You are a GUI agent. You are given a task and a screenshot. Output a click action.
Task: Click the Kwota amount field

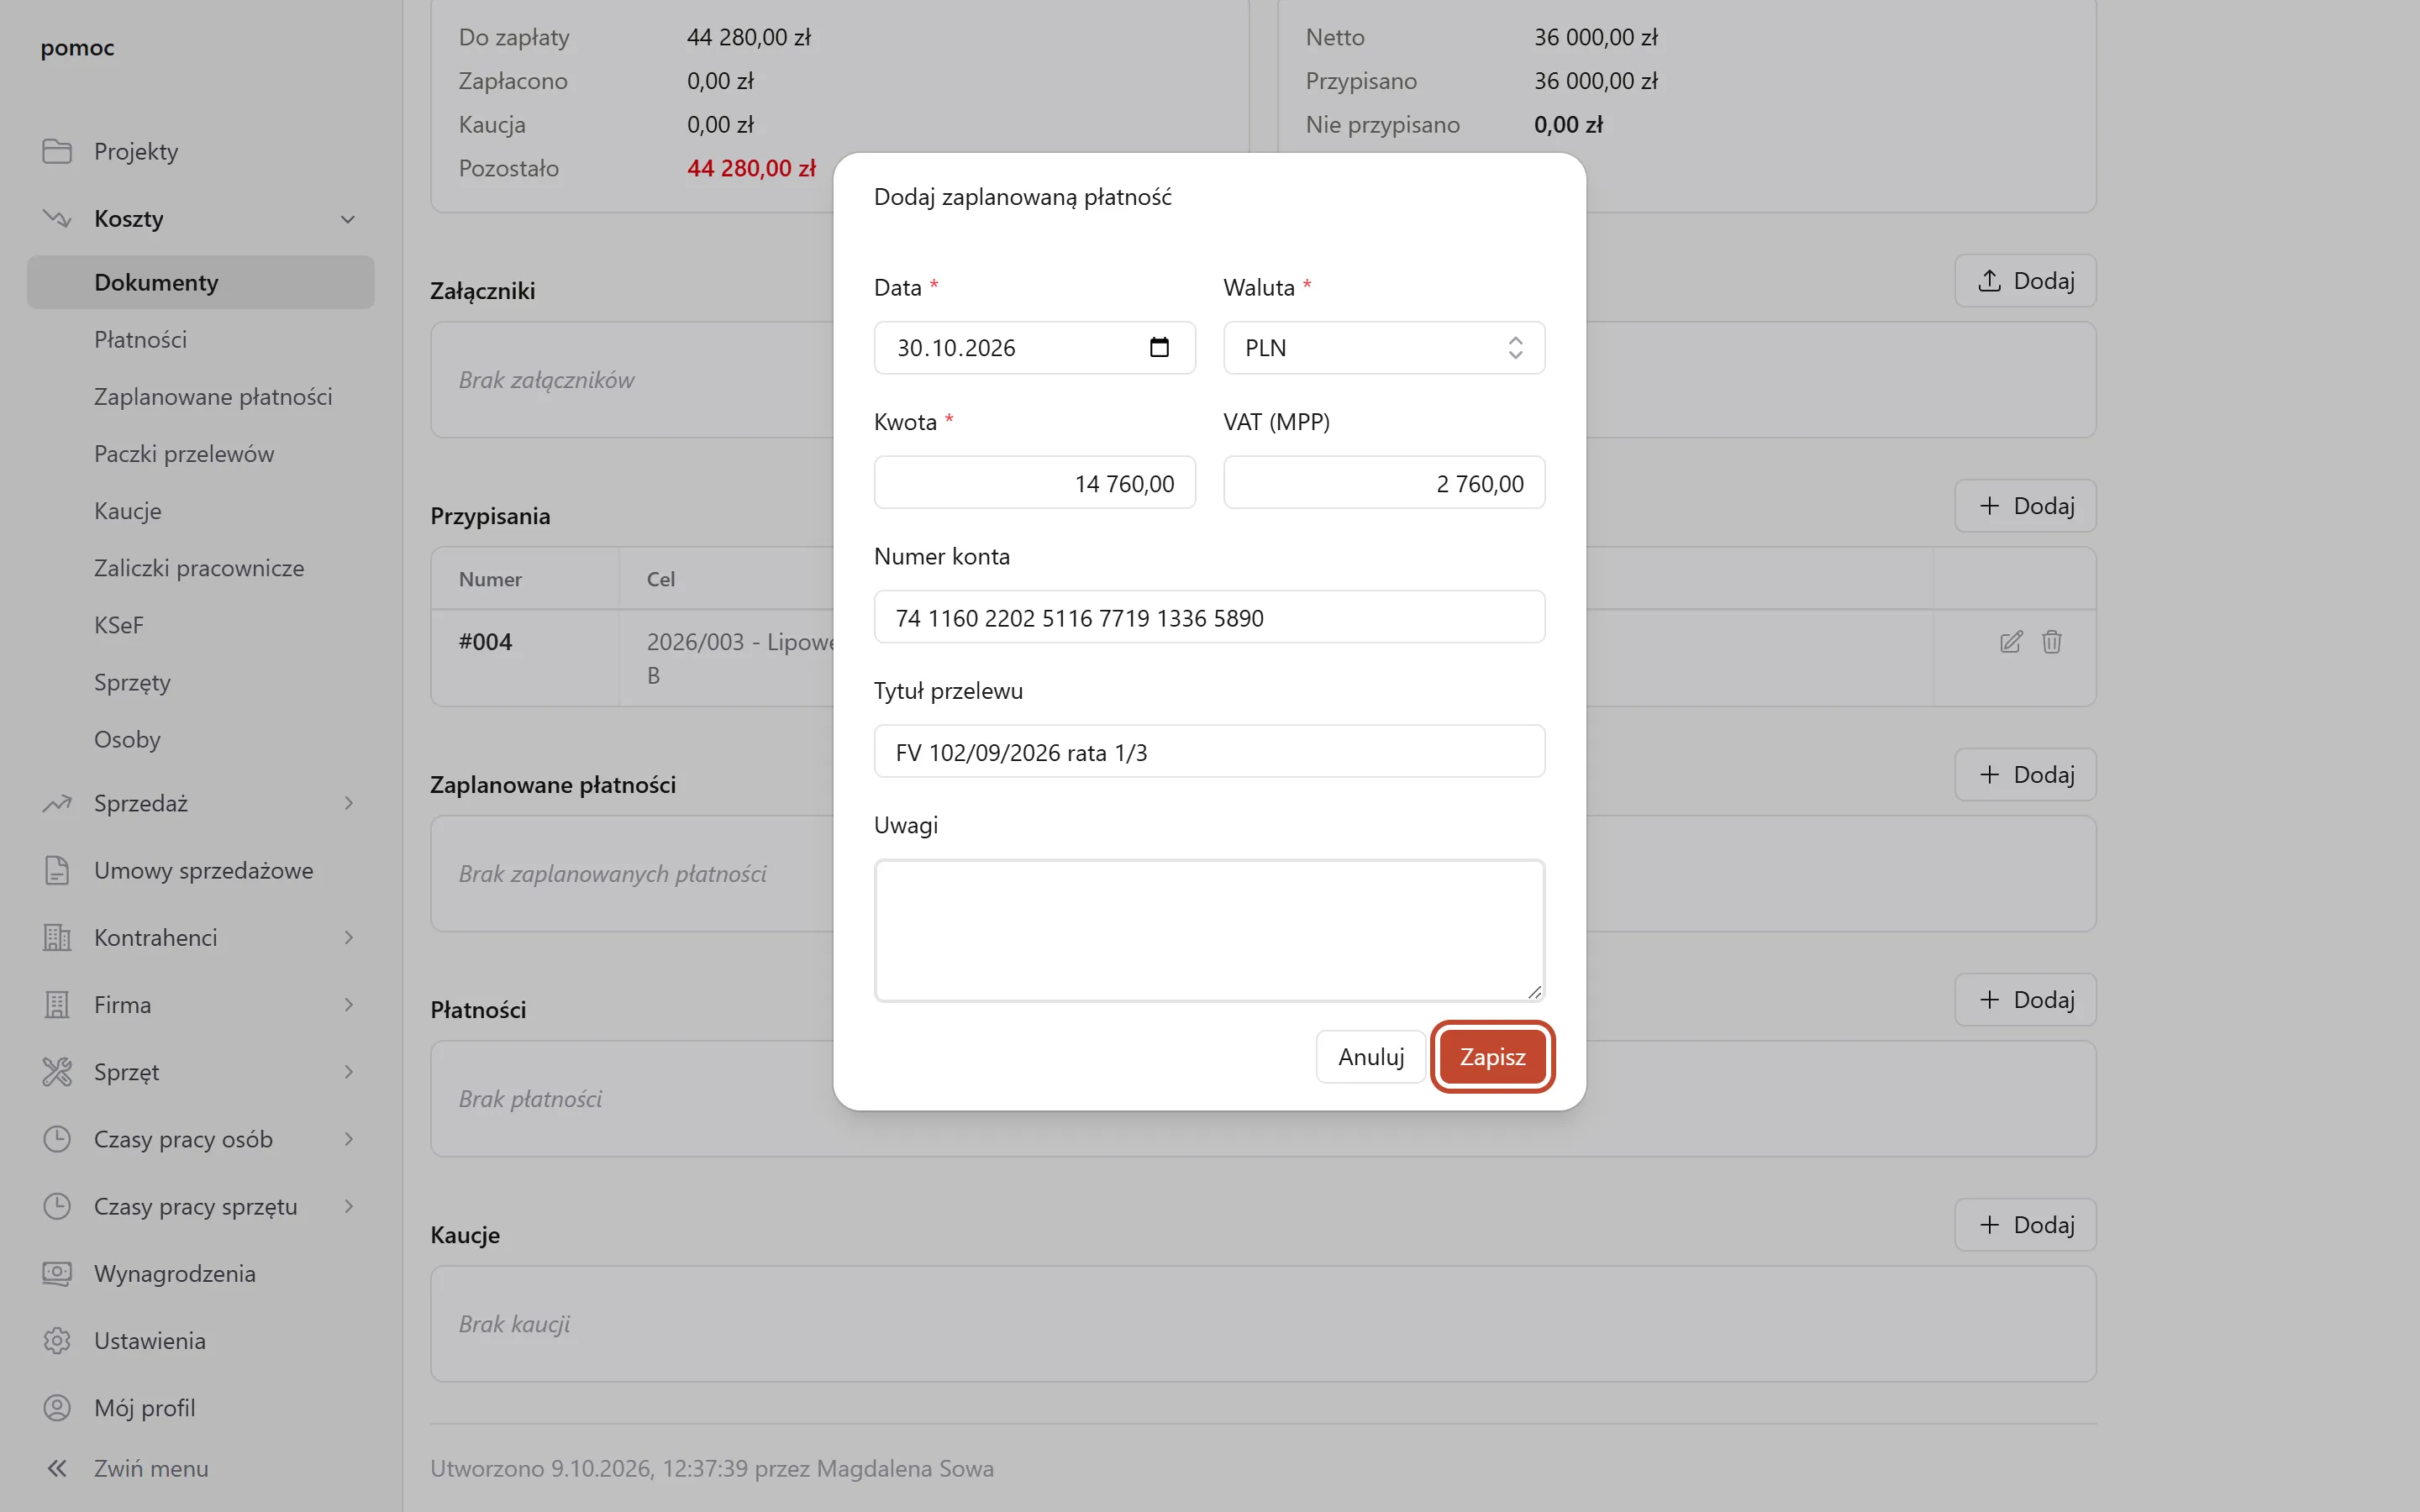point(1034,483)
